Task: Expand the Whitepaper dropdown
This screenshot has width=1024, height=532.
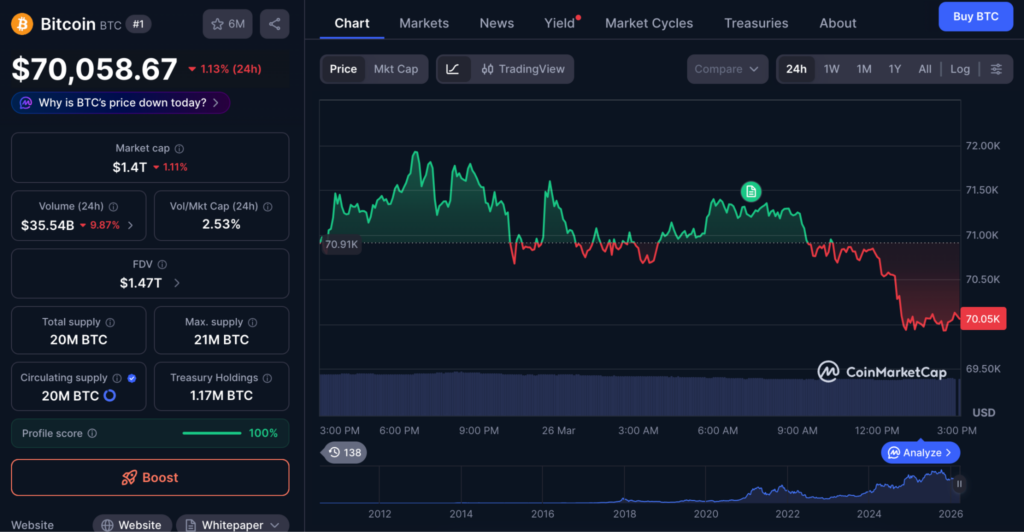Action: [x=232, y=525]
